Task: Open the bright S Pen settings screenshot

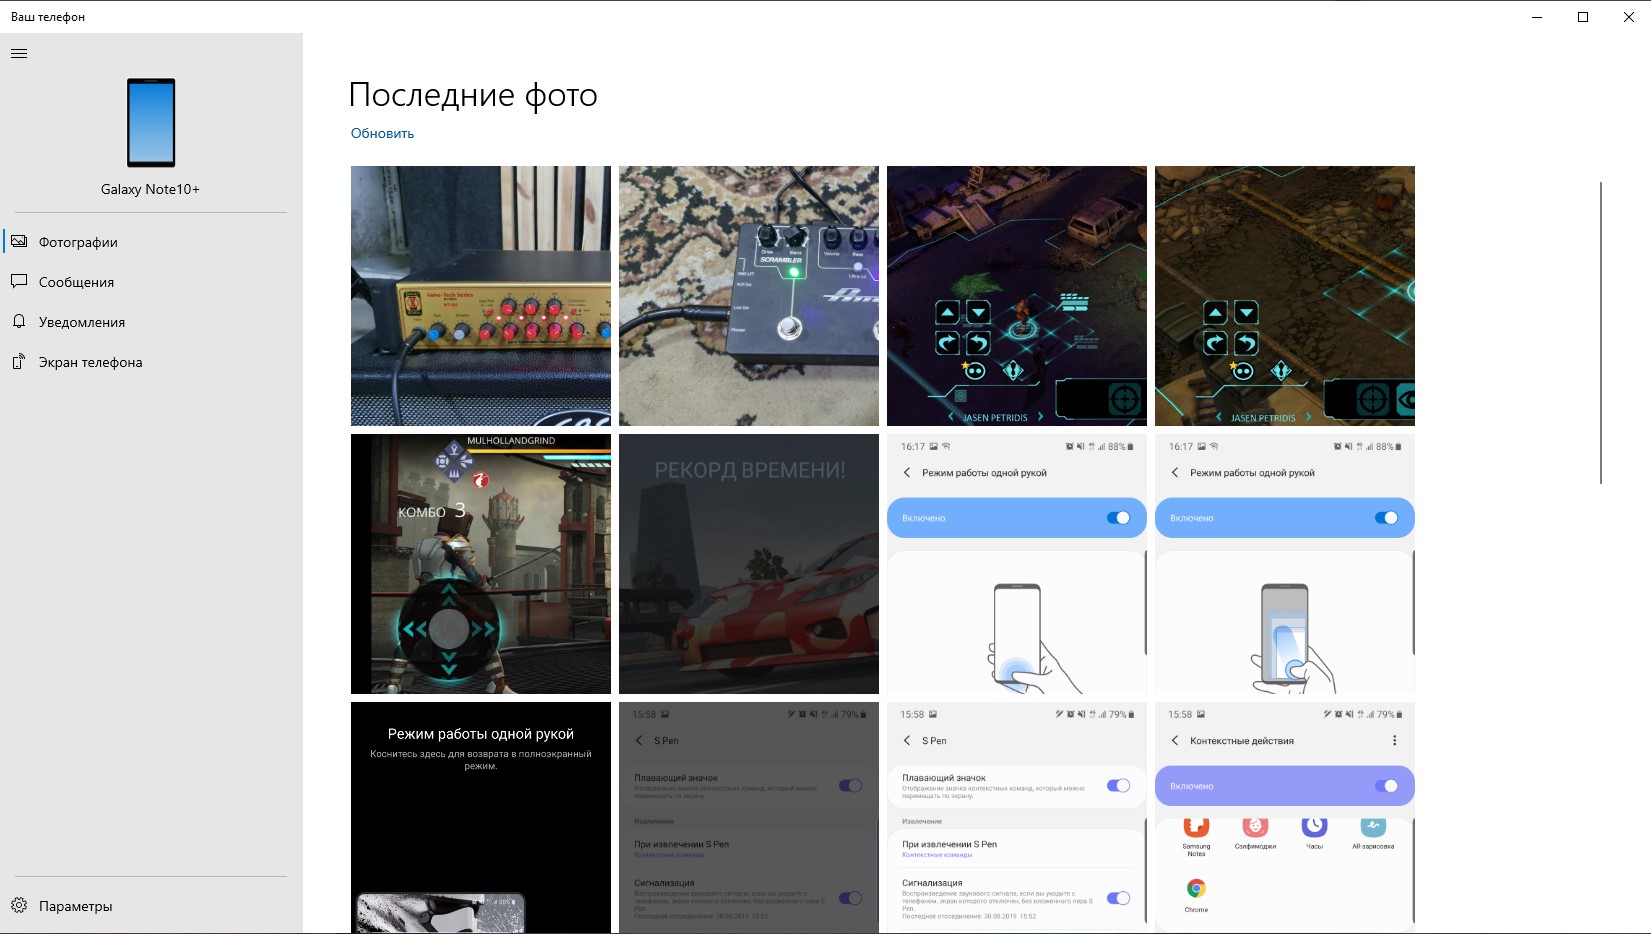Action: click(x=1017, y=818)
